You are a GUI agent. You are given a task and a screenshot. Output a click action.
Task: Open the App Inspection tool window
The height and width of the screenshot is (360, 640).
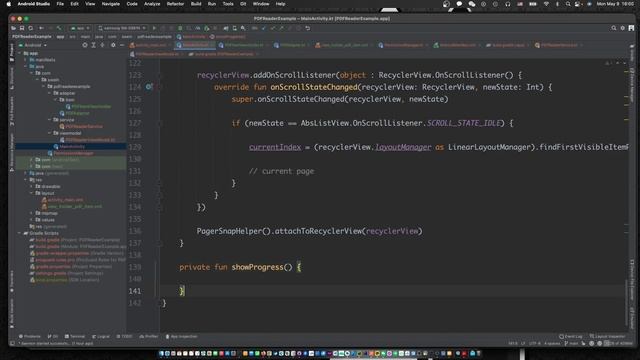181,336
